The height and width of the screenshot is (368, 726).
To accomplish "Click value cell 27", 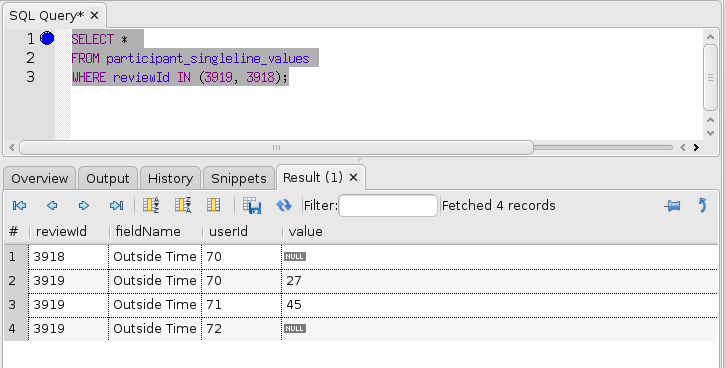I will coord(500,281).
